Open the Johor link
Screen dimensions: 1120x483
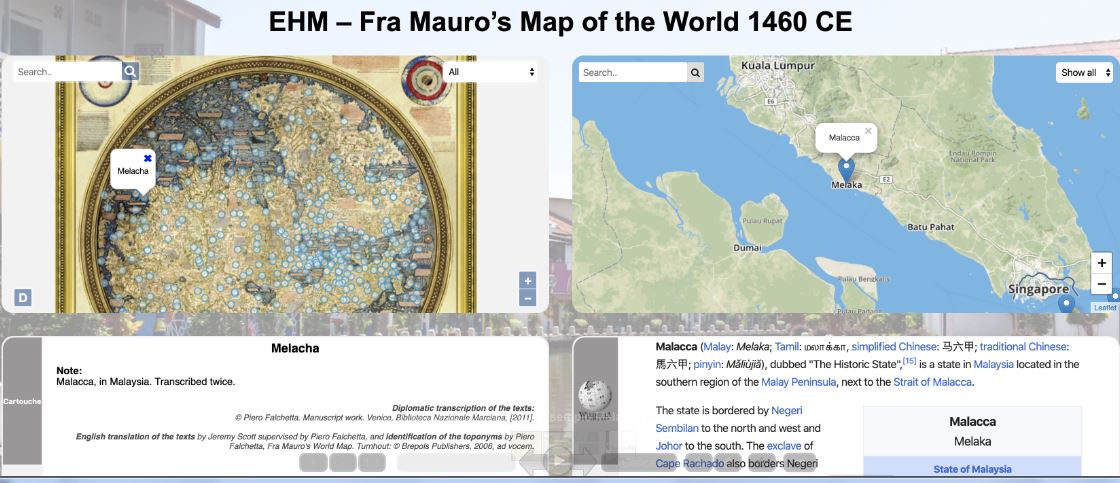tap(669, 446)
